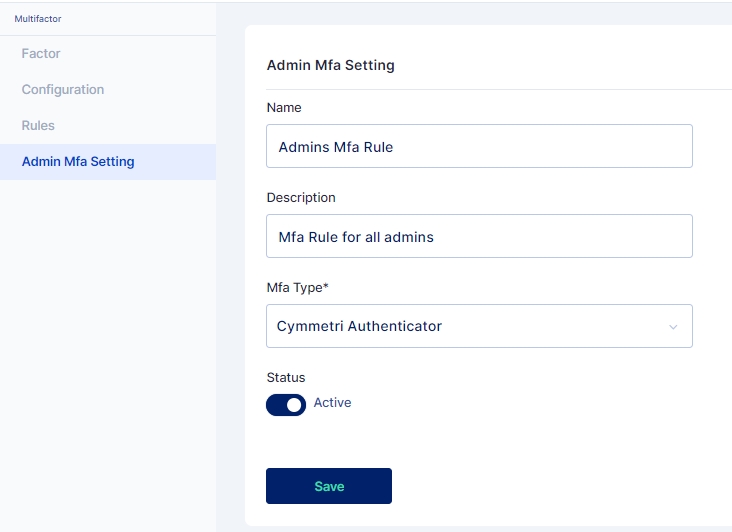732x532 pixels.
Task: Select the Cymmetri Authenticator value text
Action: [x=359, y=326]
